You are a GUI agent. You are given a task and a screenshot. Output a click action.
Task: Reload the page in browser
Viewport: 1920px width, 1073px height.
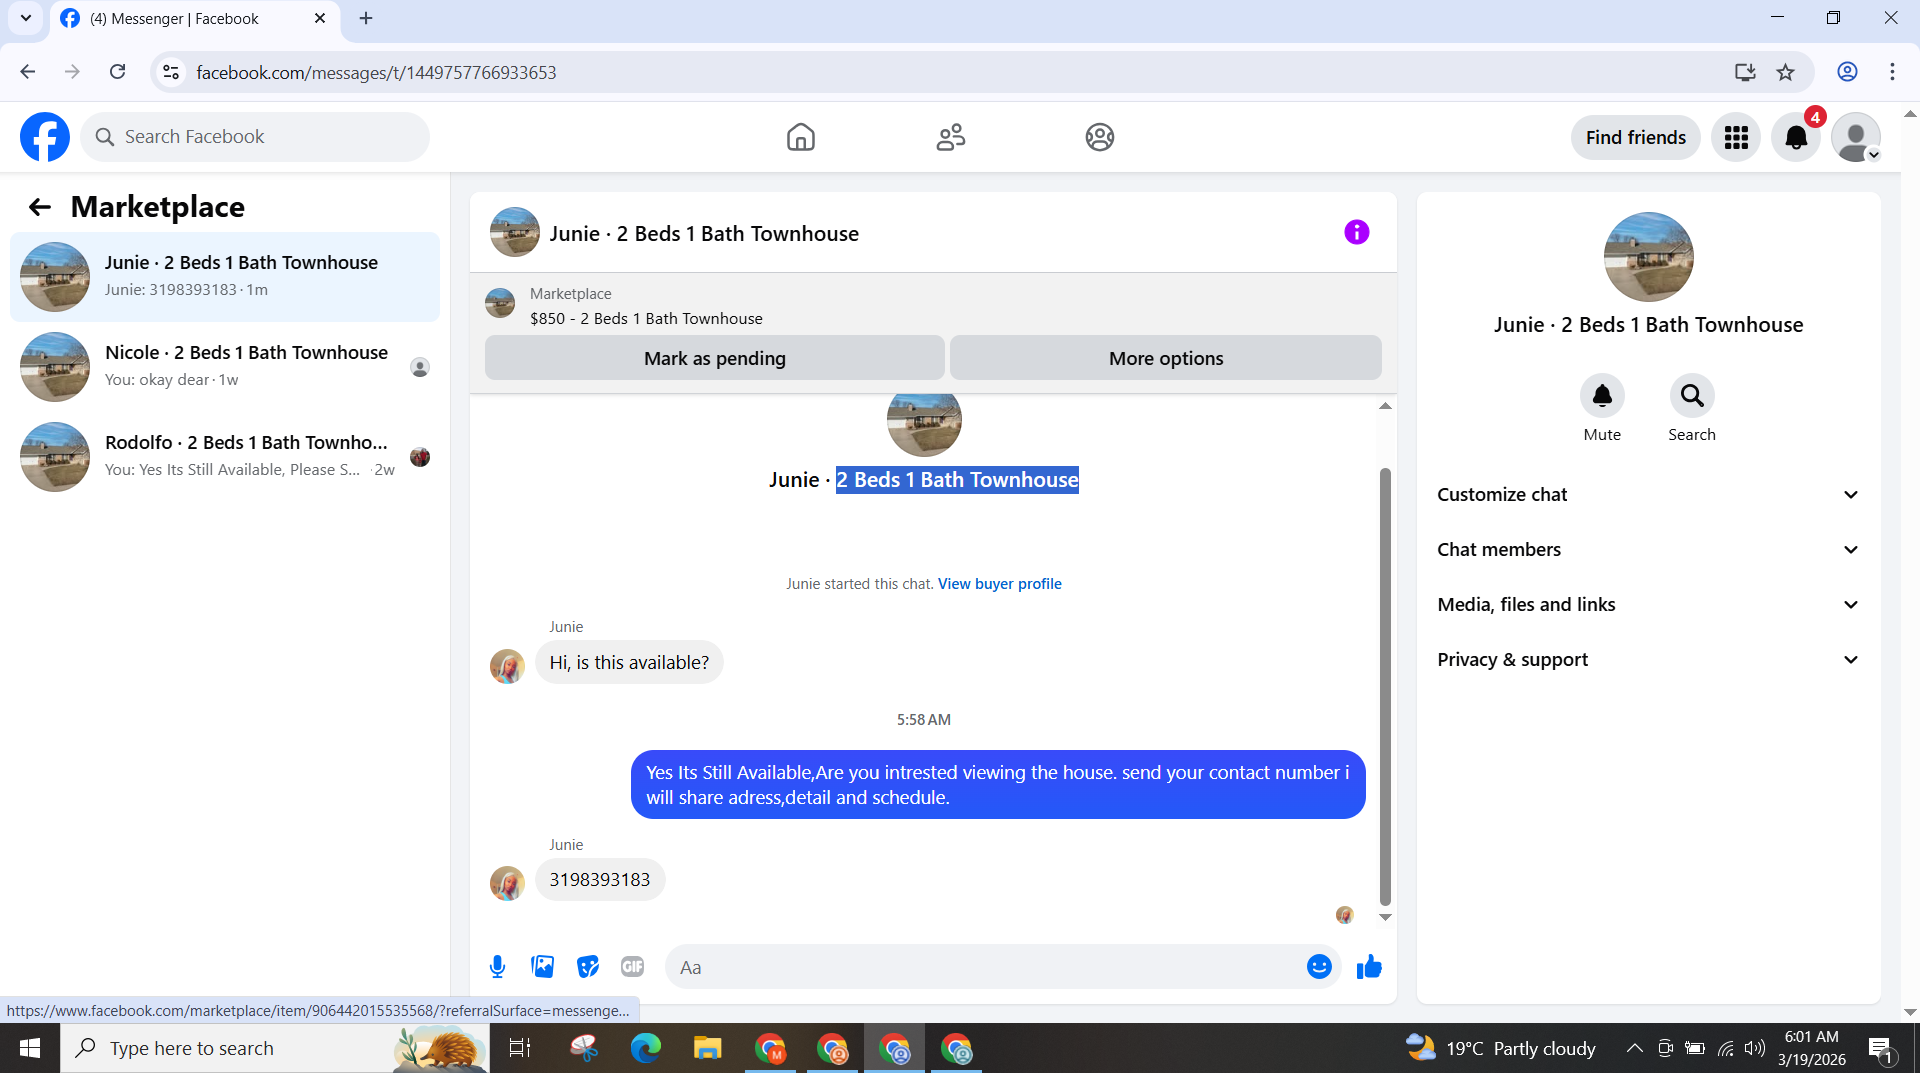coord(118,72)
